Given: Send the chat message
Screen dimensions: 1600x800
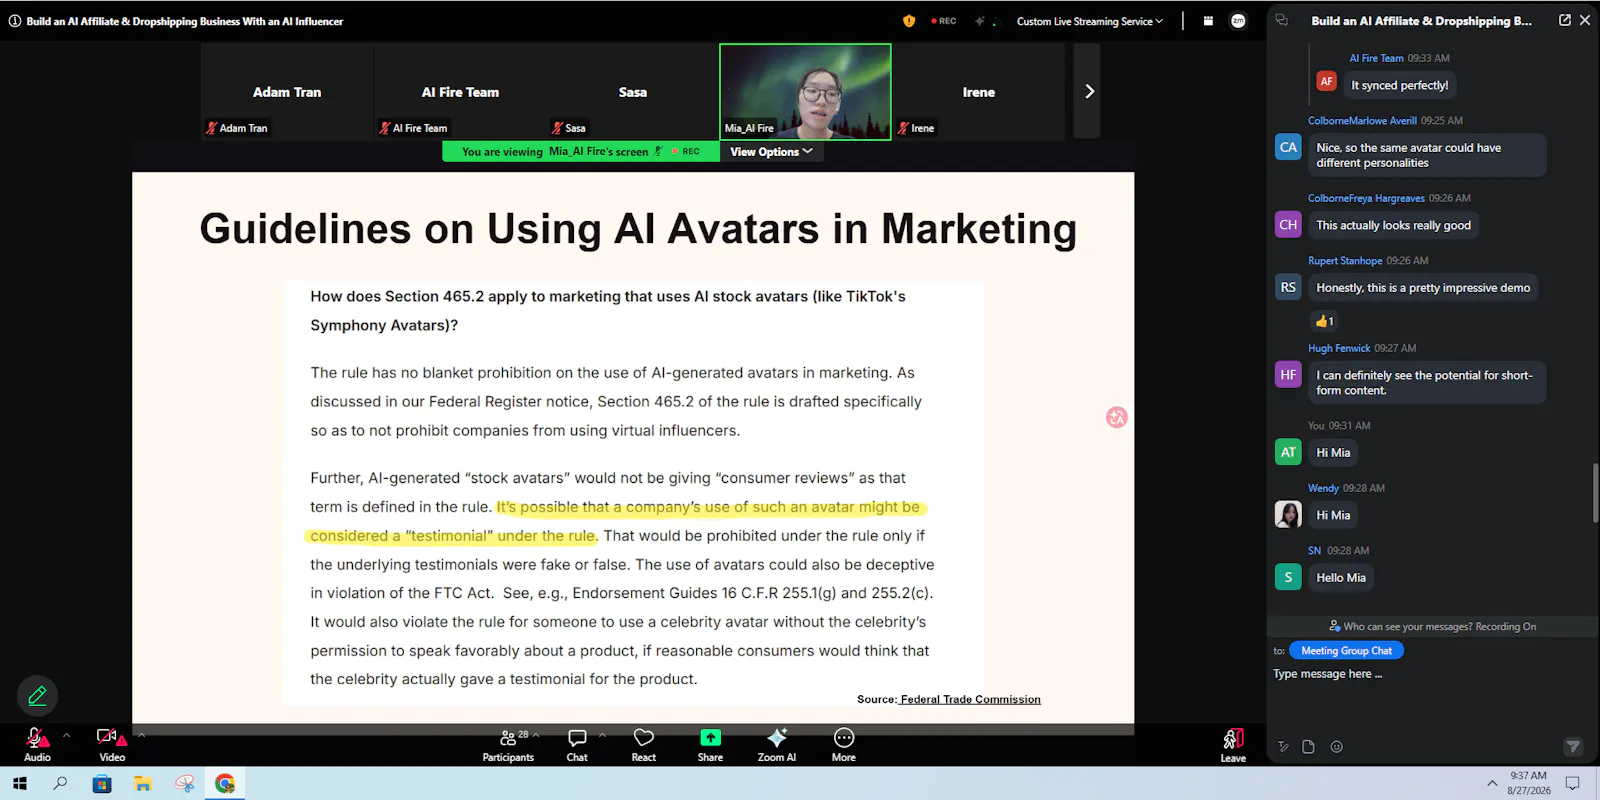Looking at the screenshot, I should coord(1573,747).
